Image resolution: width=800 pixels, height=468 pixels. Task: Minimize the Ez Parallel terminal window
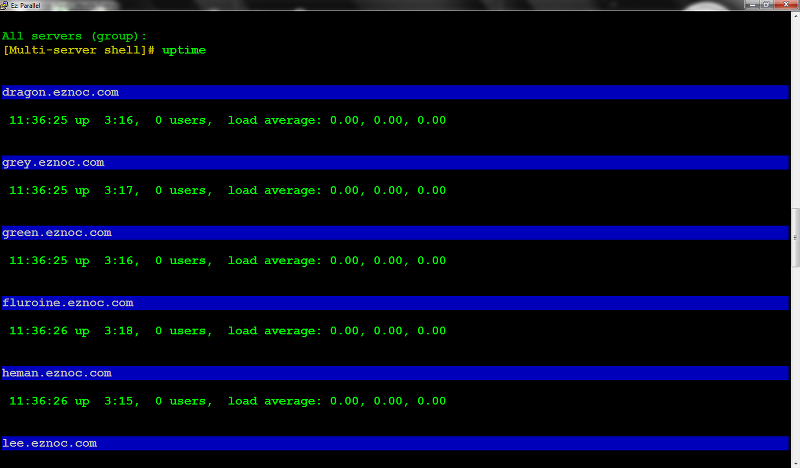coord(752,5)
